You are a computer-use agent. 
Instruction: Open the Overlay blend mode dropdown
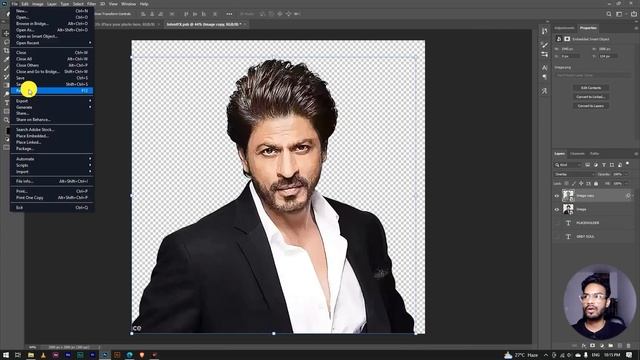(574, 174)
